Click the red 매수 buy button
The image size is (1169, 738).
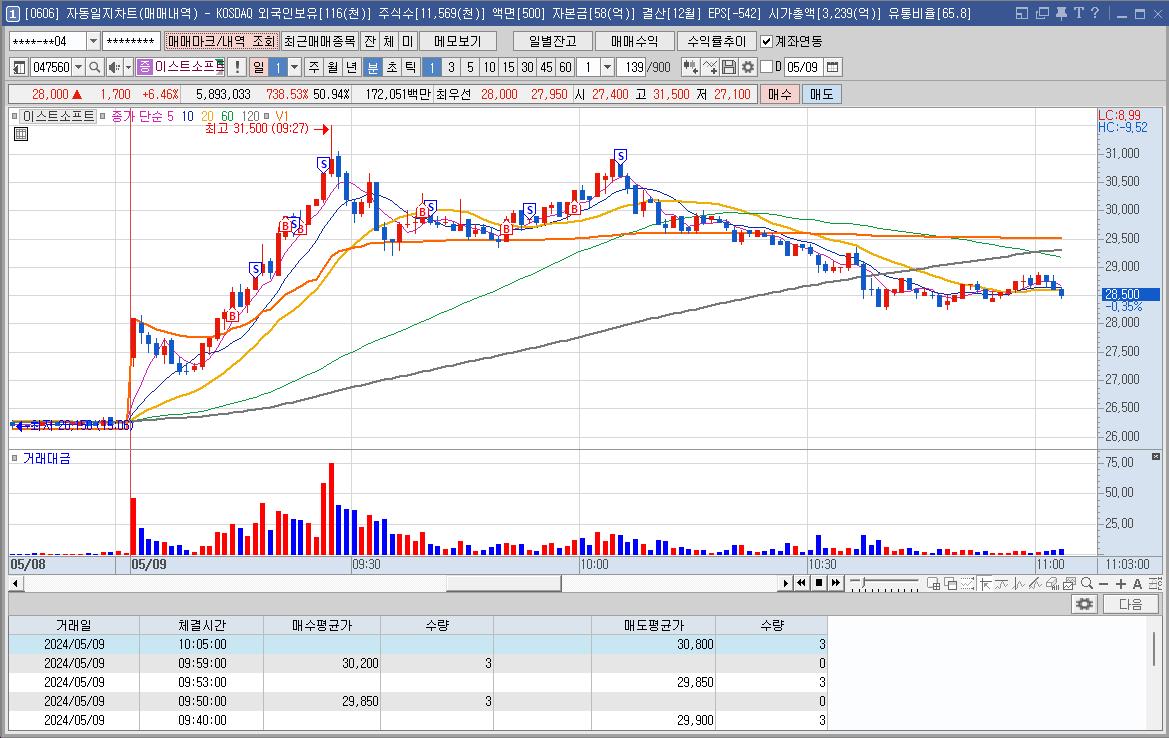point(780,94)
